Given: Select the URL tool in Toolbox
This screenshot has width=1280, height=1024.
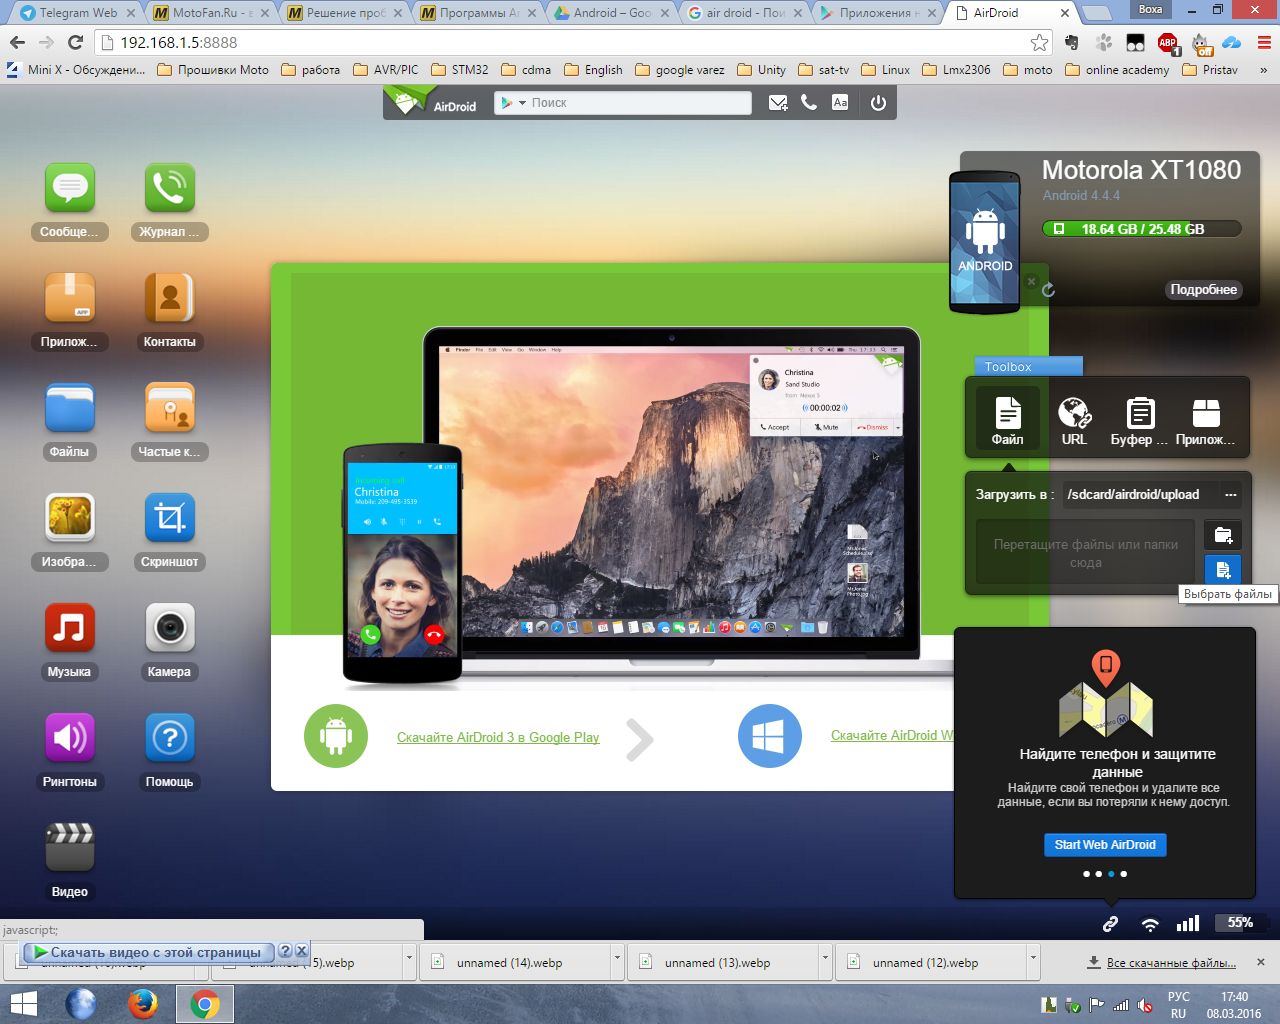Looking at the screenshot, I should 1074,419.
